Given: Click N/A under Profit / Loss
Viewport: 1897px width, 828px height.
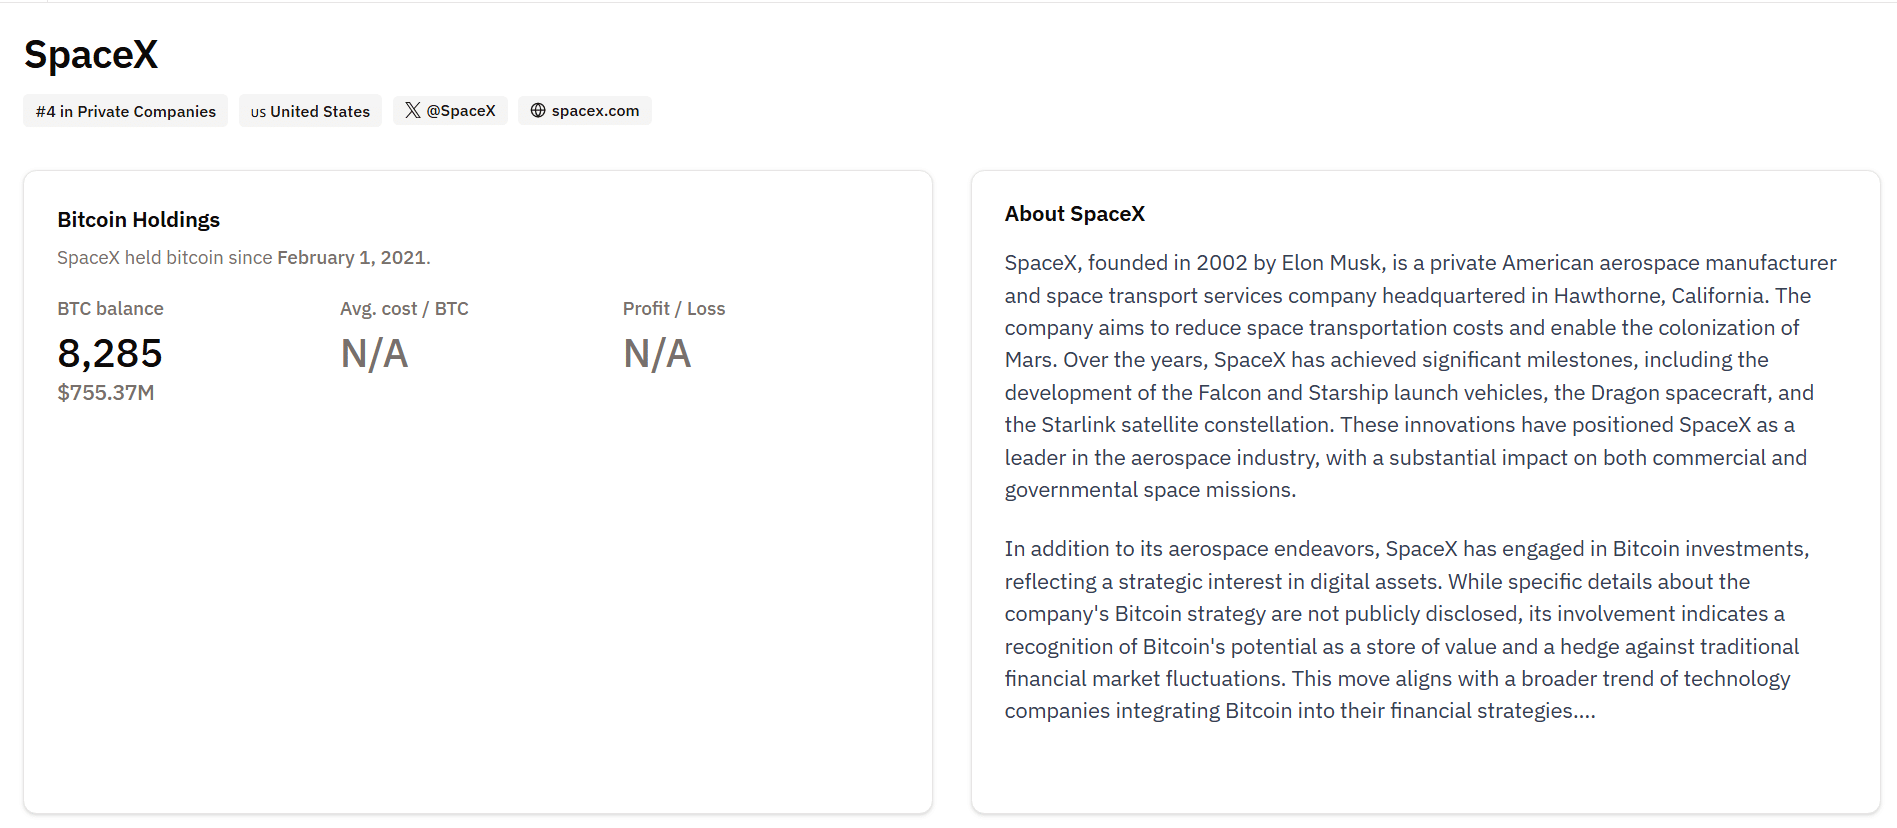Looking at the screenshot, I should (656, 353).
